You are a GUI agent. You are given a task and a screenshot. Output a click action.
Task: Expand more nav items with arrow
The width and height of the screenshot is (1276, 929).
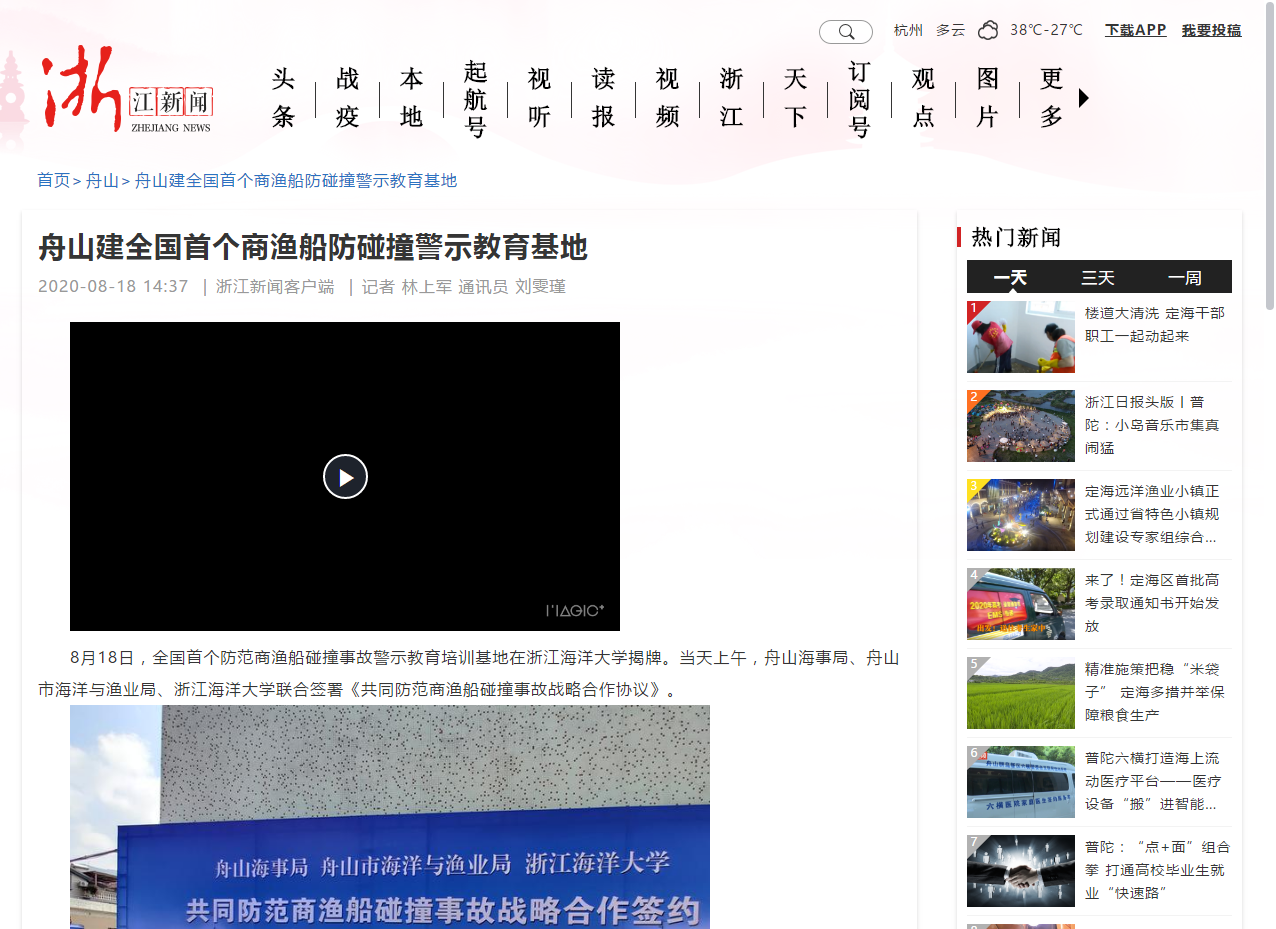[1084, 98]
